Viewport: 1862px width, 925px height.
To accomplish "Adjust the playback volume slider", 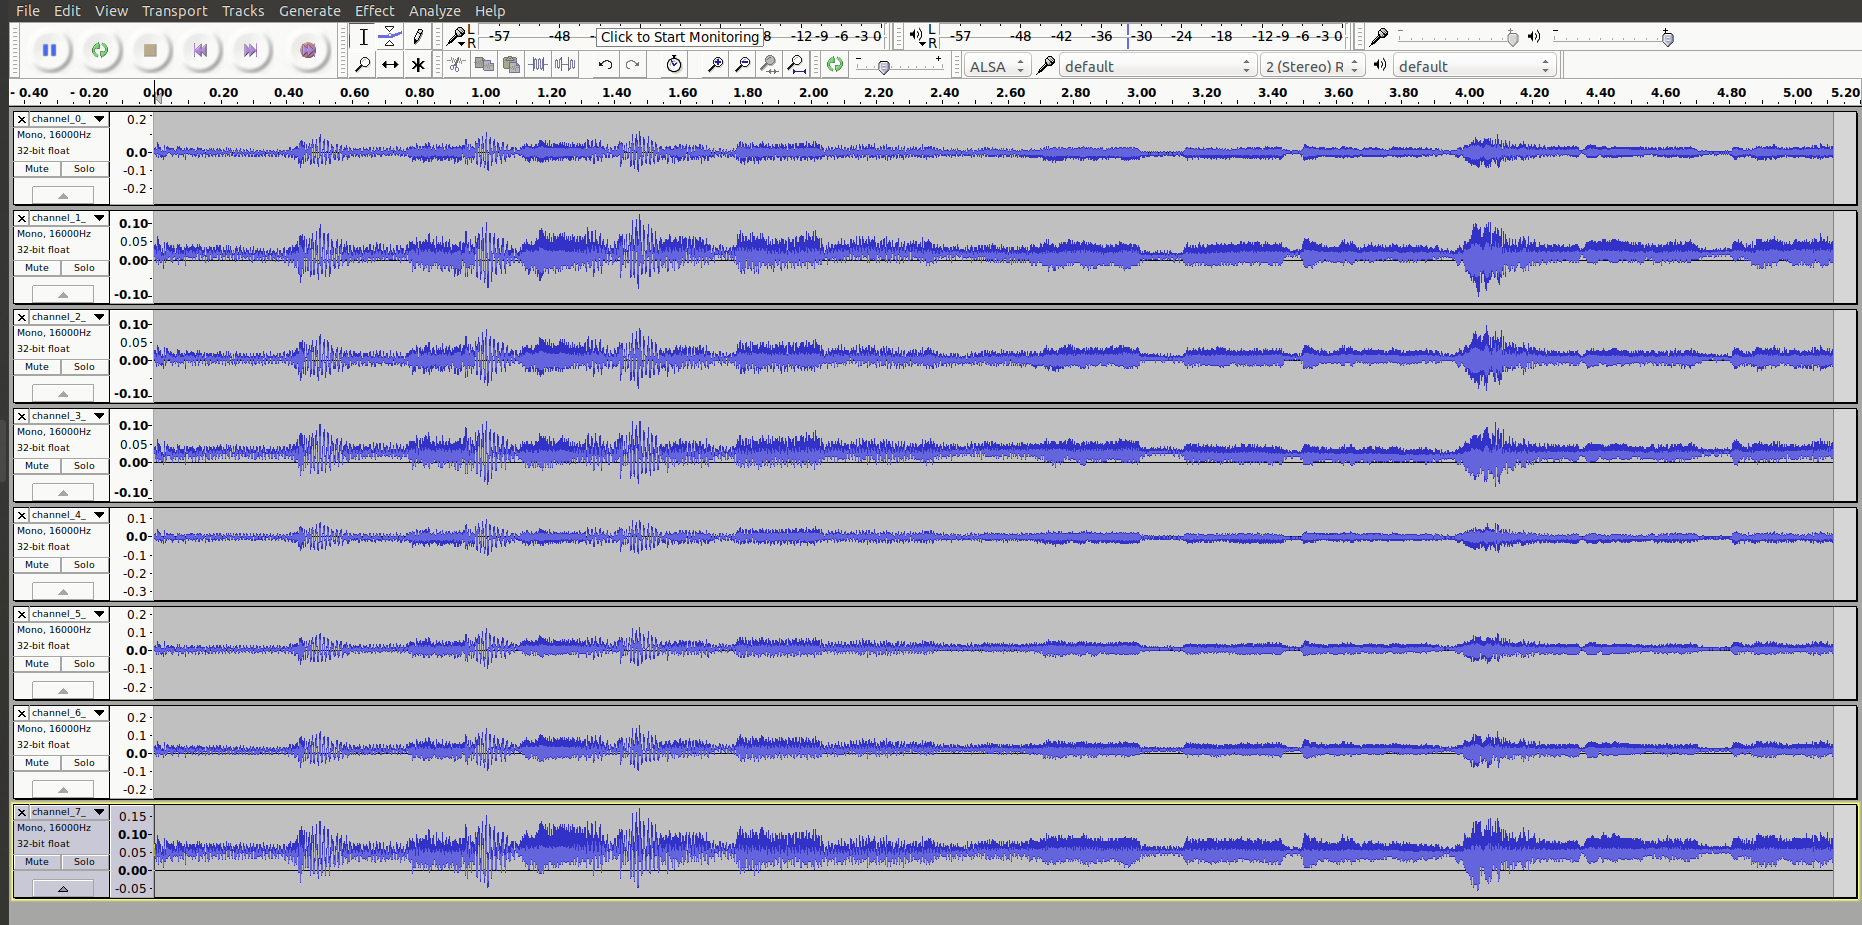I will pos(1666,38).
